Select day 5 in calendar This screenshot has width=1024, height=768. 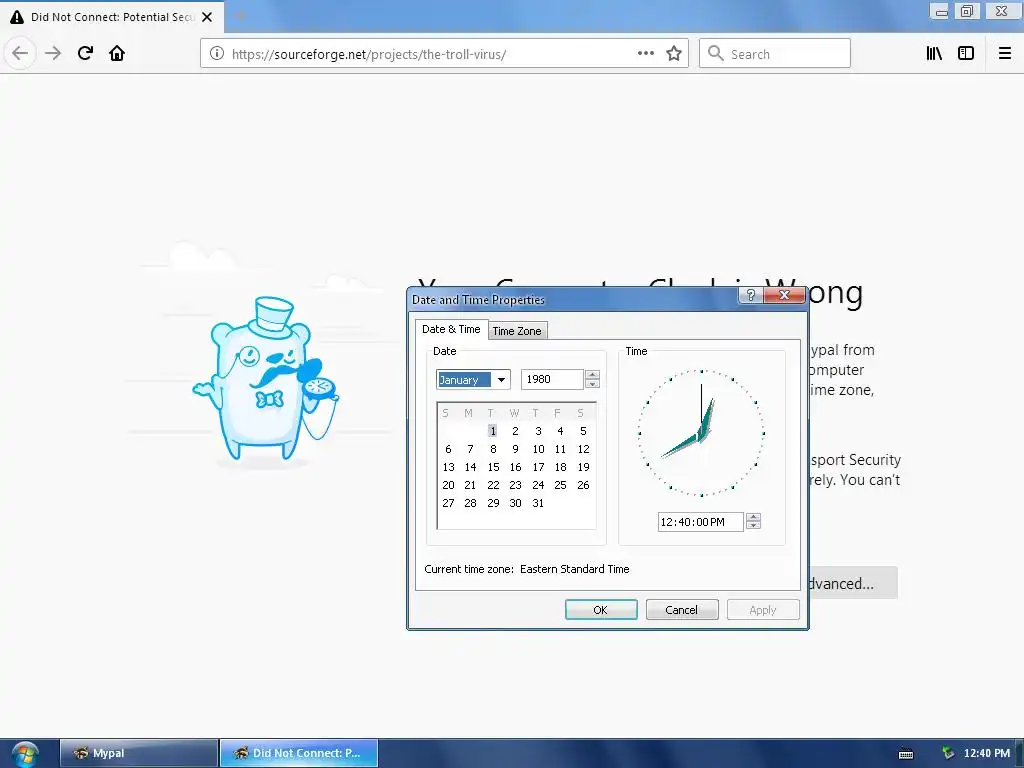(583, 431)
